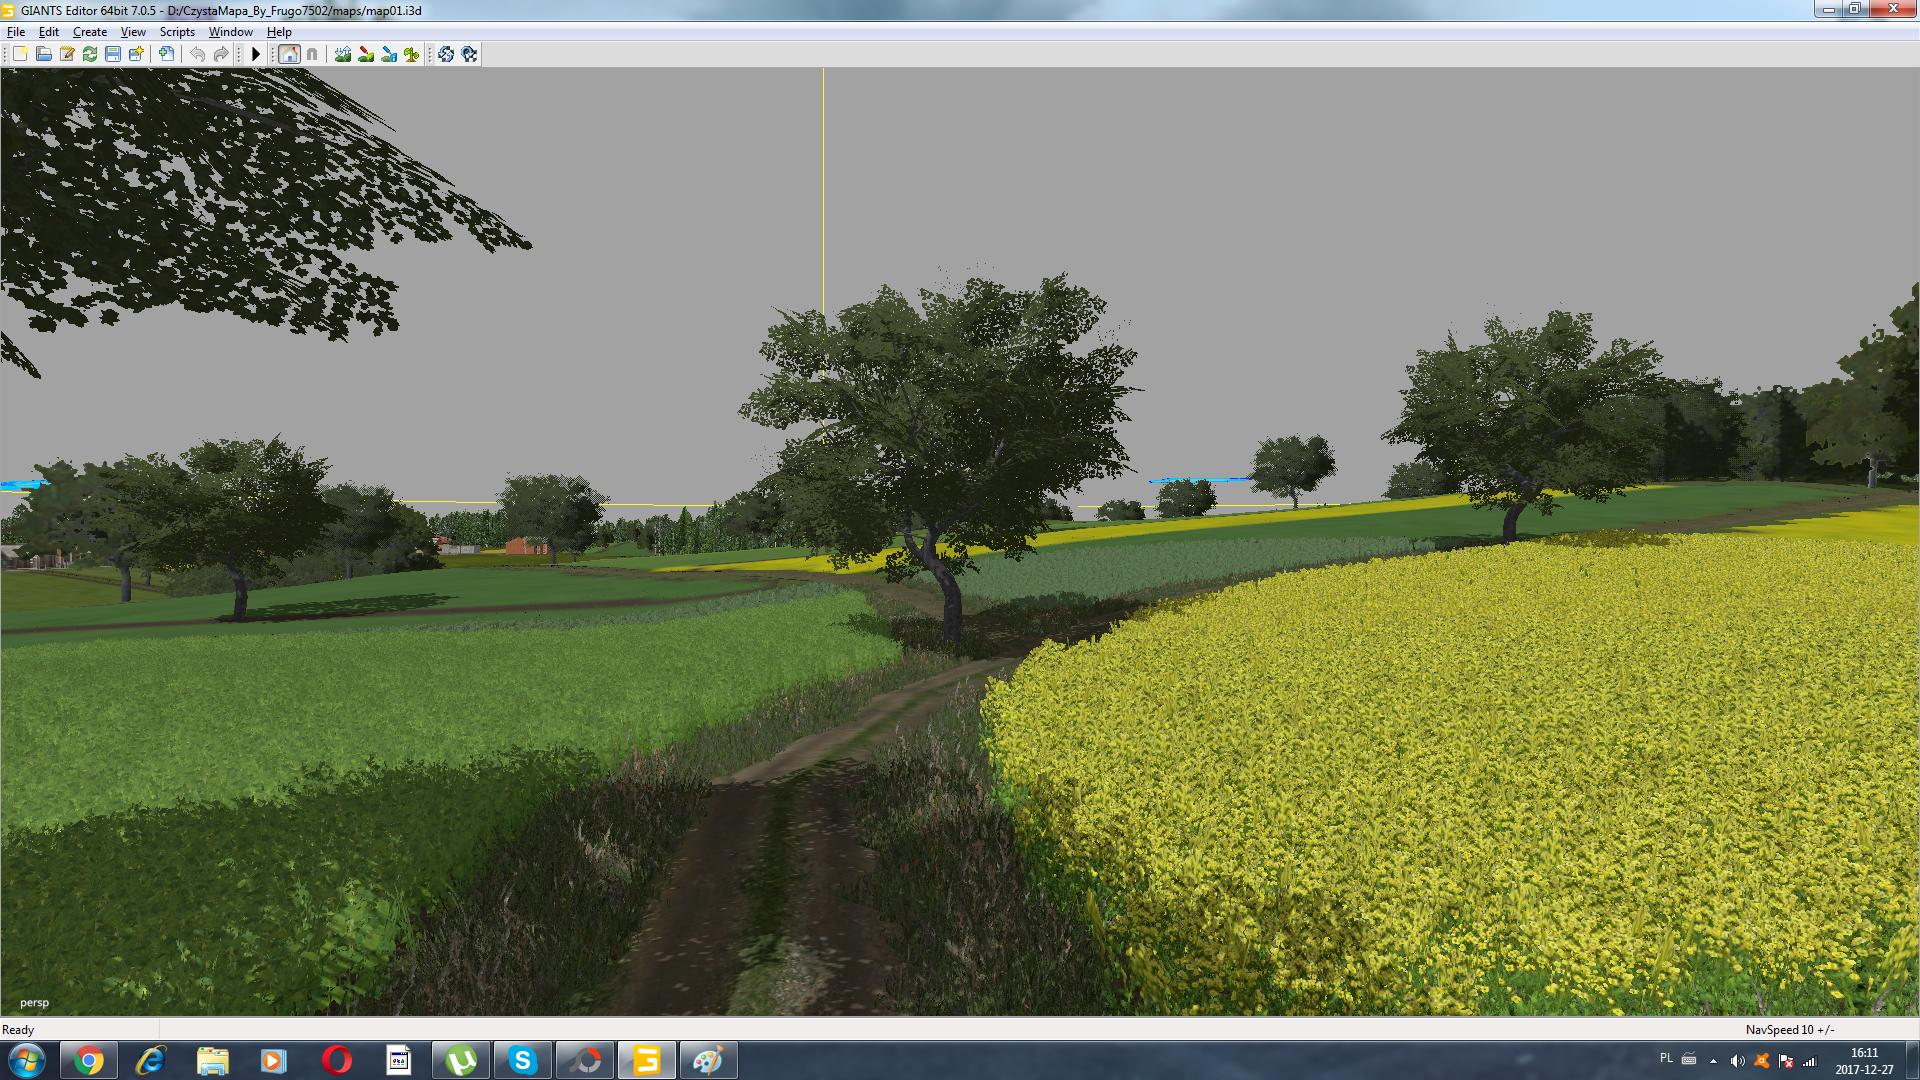Open the Window menu
This screenshot has width=1920, height=1080.
coord(230,32)
